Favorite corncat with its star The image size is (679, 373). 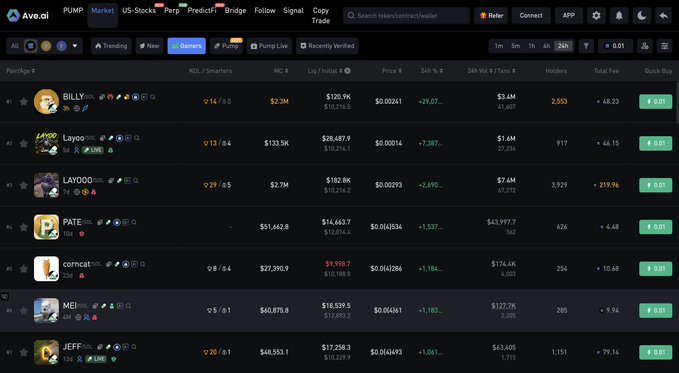tap(23, 269)
